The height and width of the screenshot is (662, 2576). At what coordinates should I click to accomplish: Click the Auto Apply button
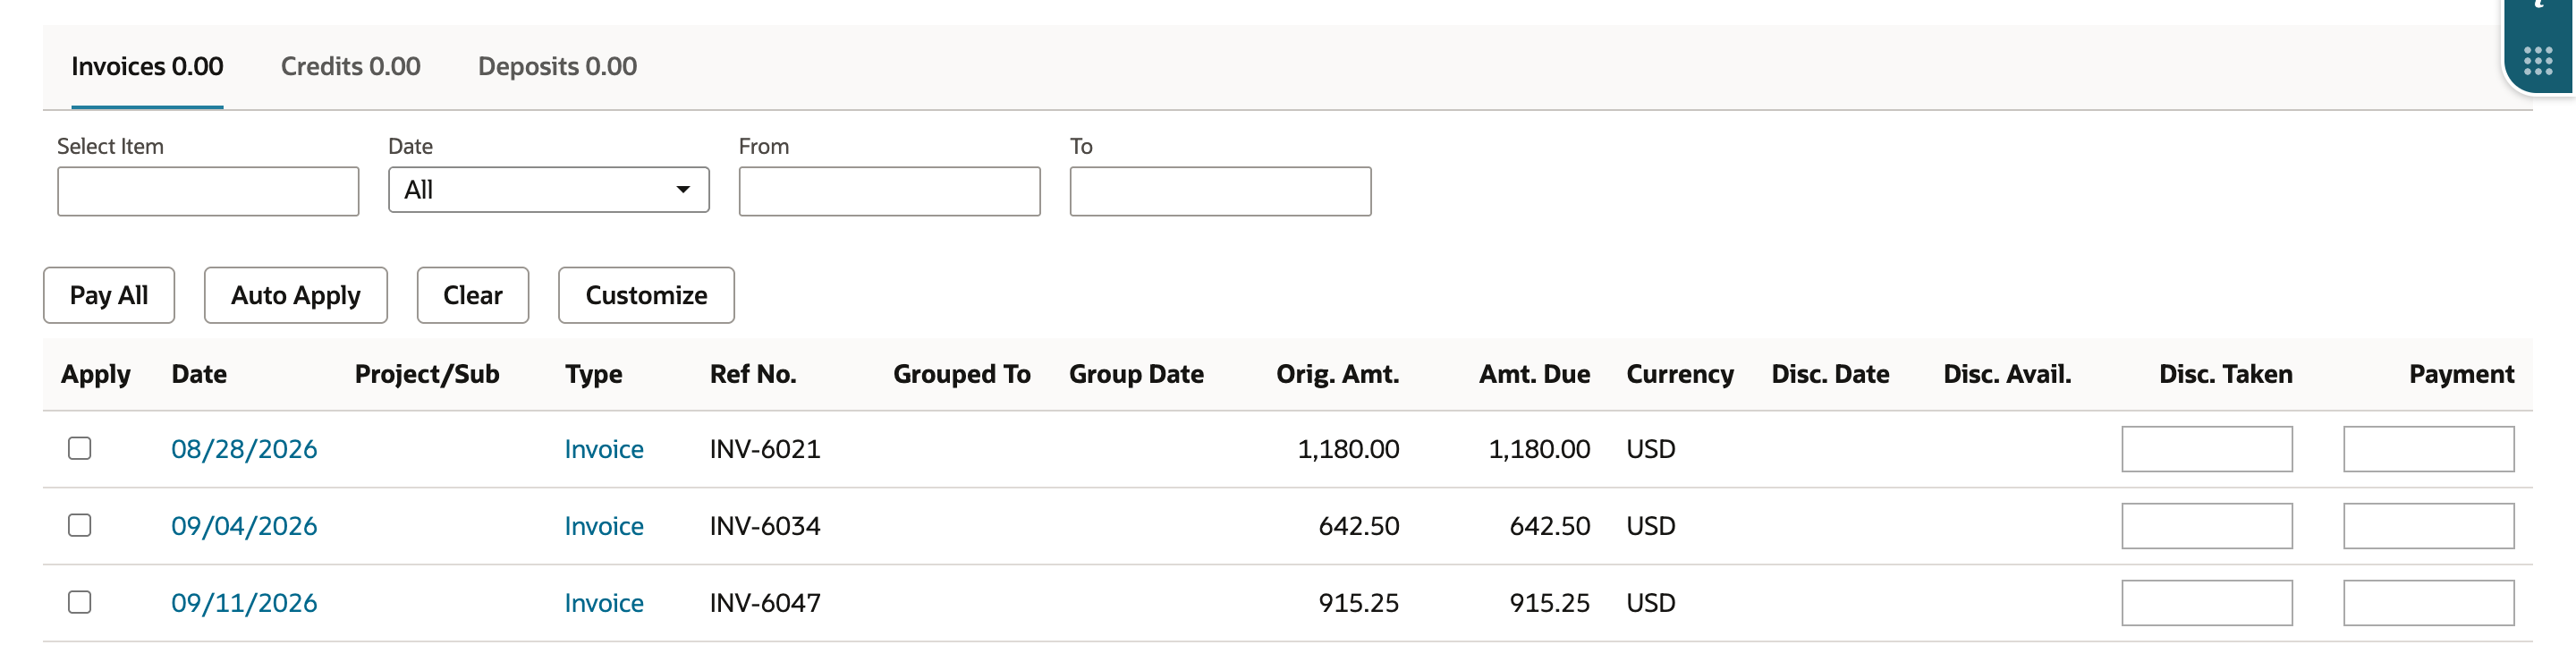point(296,295)
